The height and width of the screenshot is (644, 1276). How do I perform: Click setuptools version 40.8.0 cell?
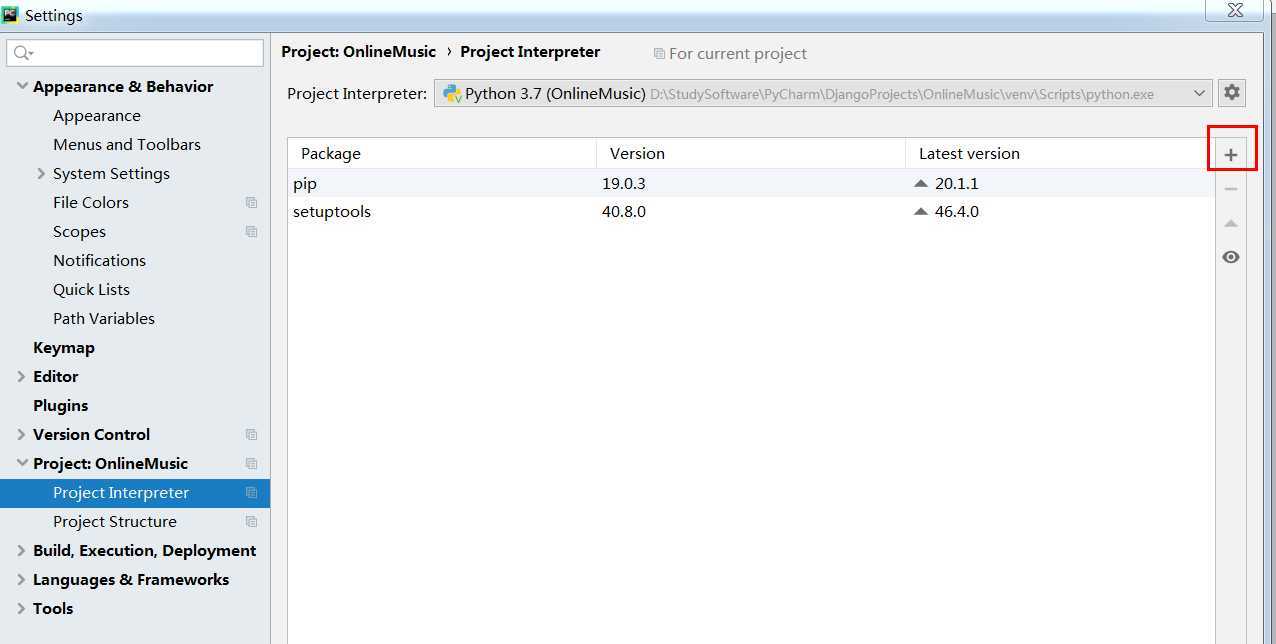624,211
